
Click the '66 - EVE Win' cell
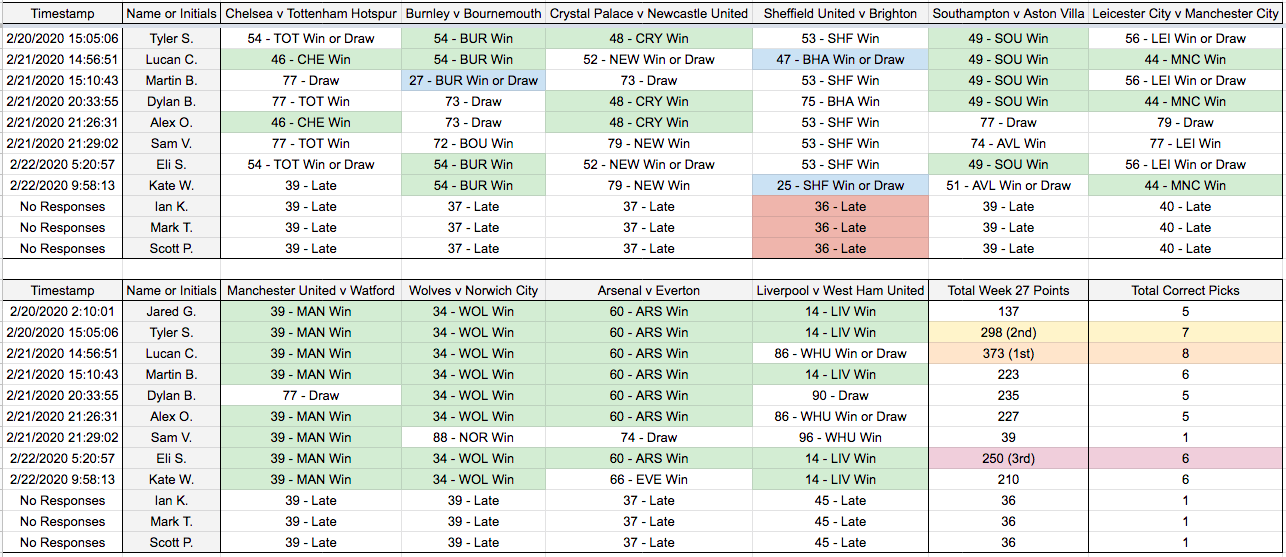pyautogui.click(x=649, y=479)
